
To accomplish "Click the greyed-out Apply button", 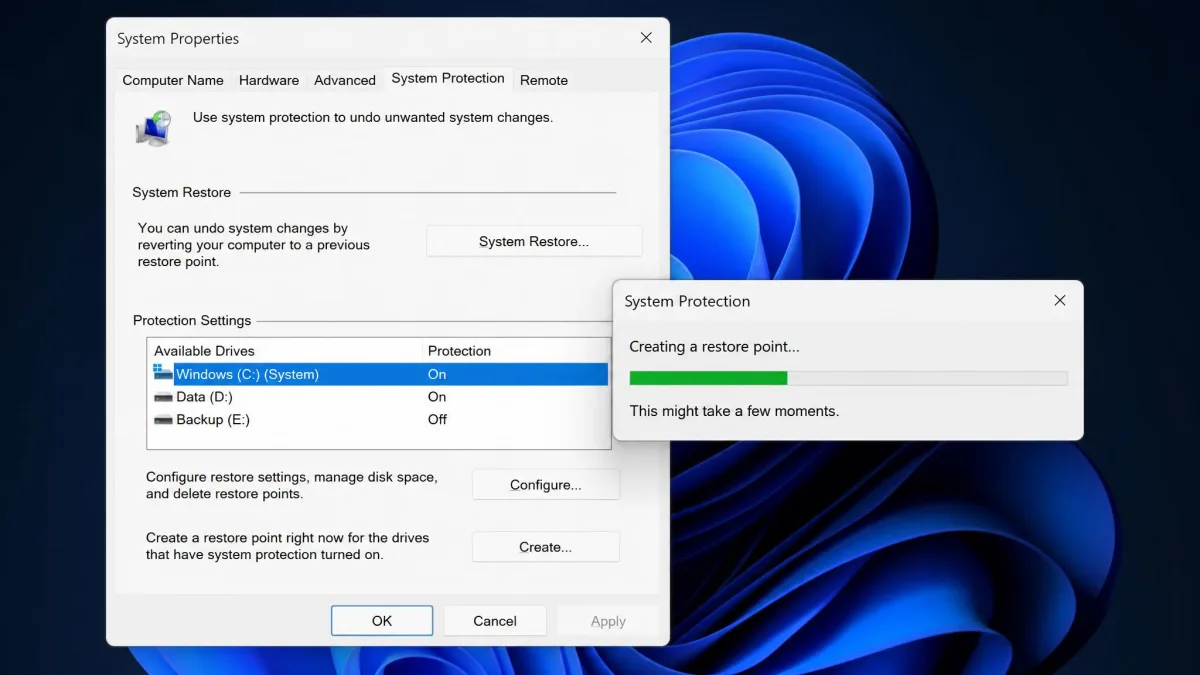I will tap(608, 621).
